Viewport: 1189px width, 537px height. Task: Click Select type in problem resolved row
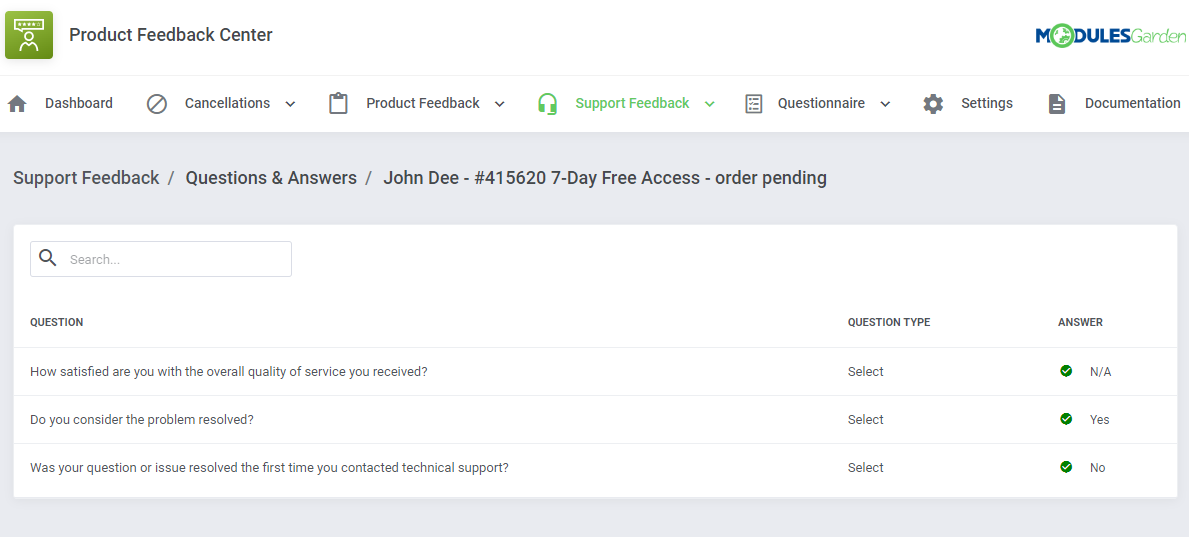[x=865, y=419]
